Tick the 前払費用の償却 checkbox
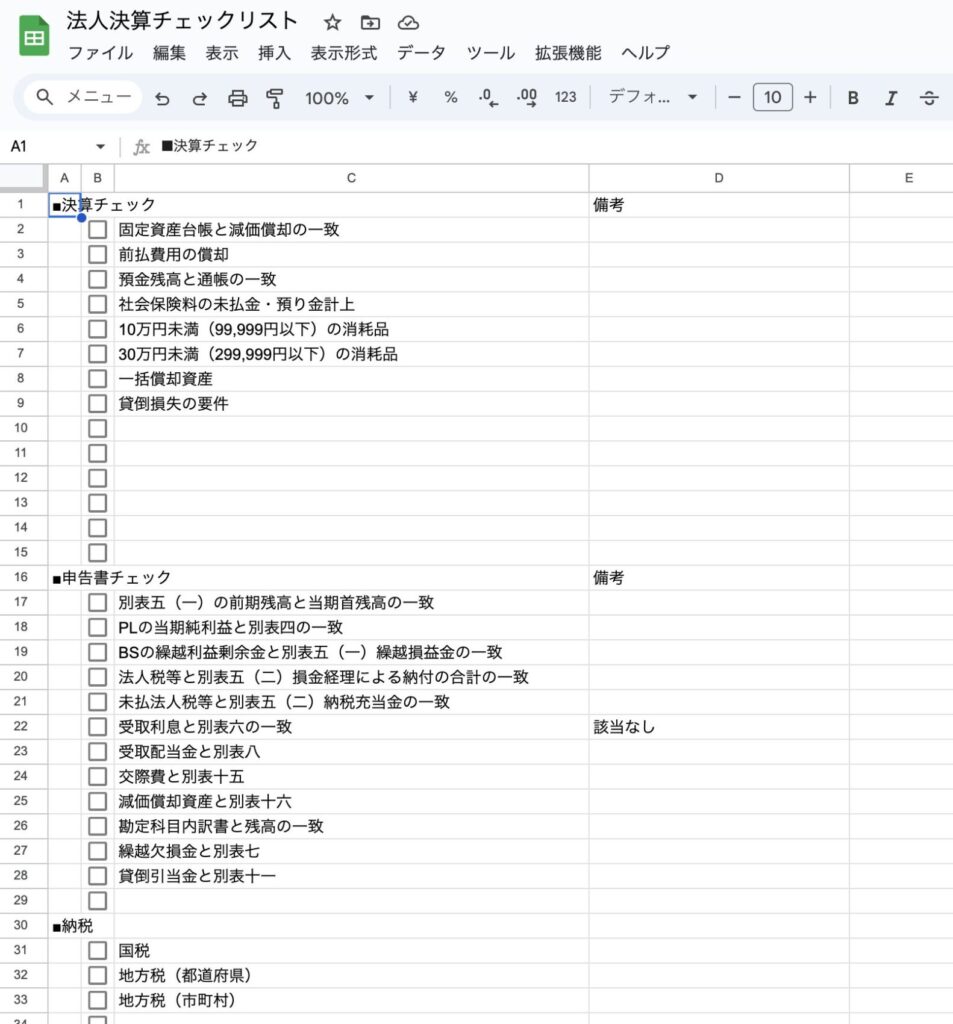The height and width of the screenshot is (1024, 953). [97, 254]
